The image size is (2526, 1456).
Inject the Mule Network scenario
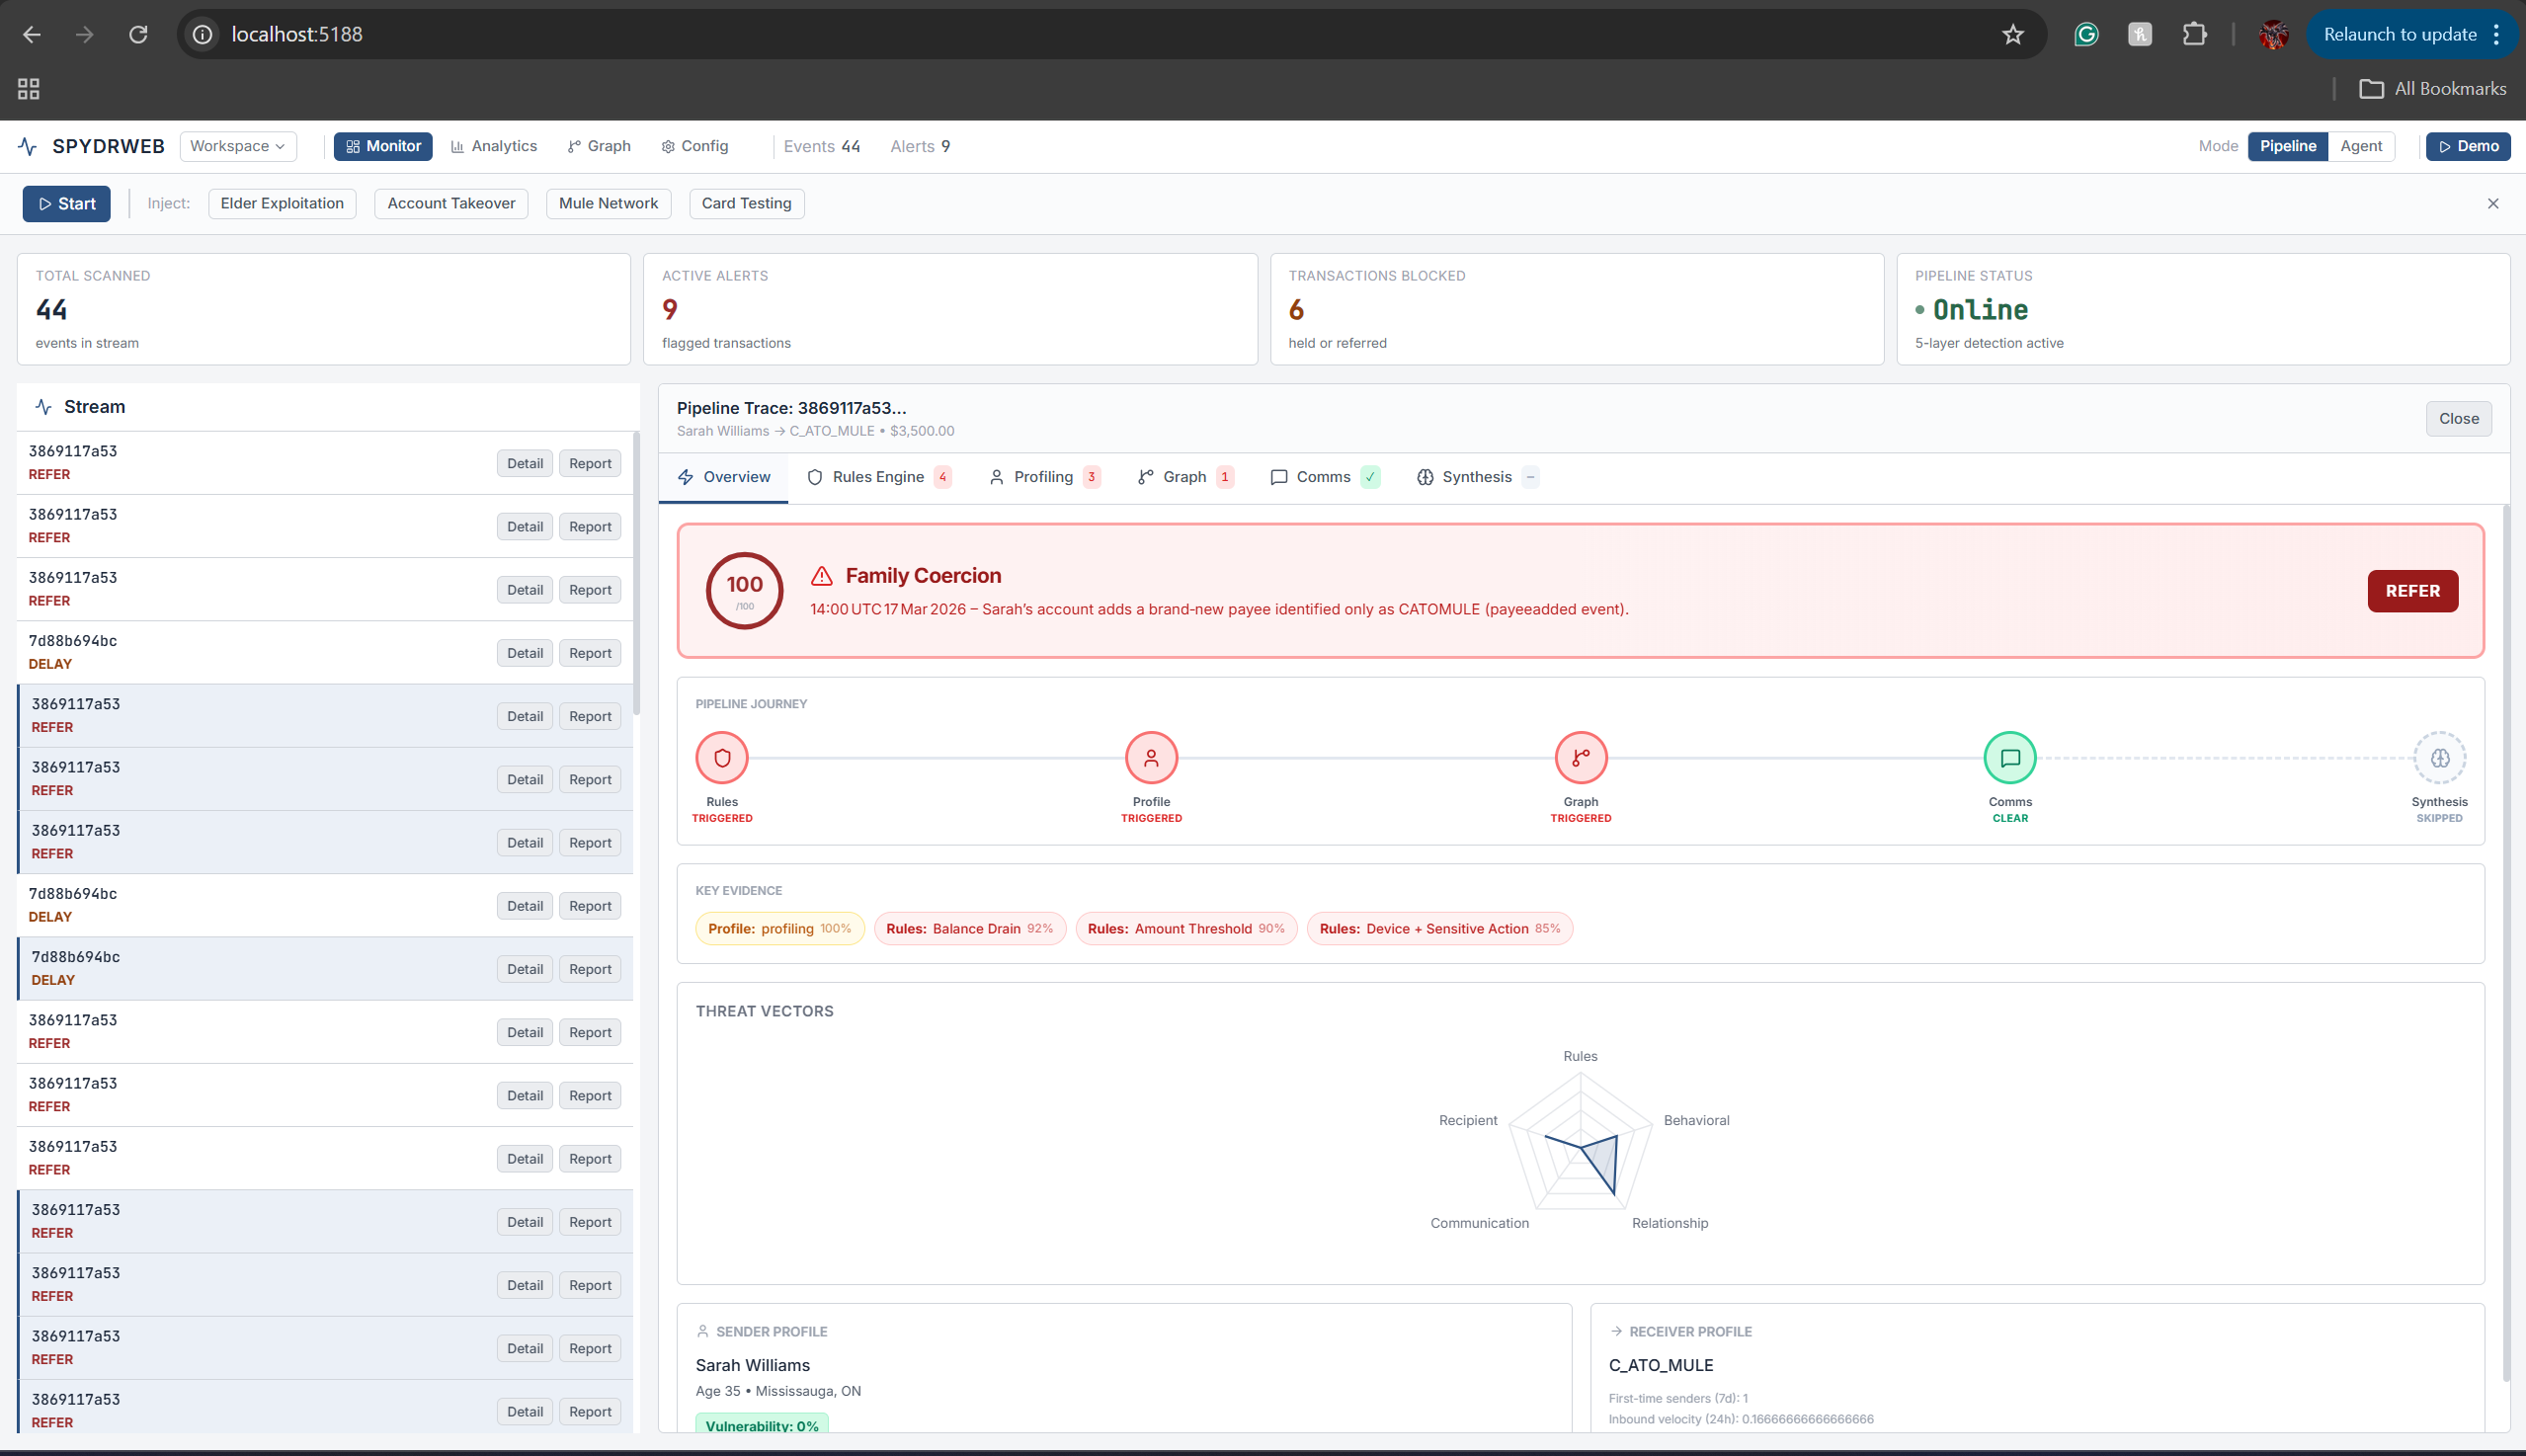coord(608,204)
